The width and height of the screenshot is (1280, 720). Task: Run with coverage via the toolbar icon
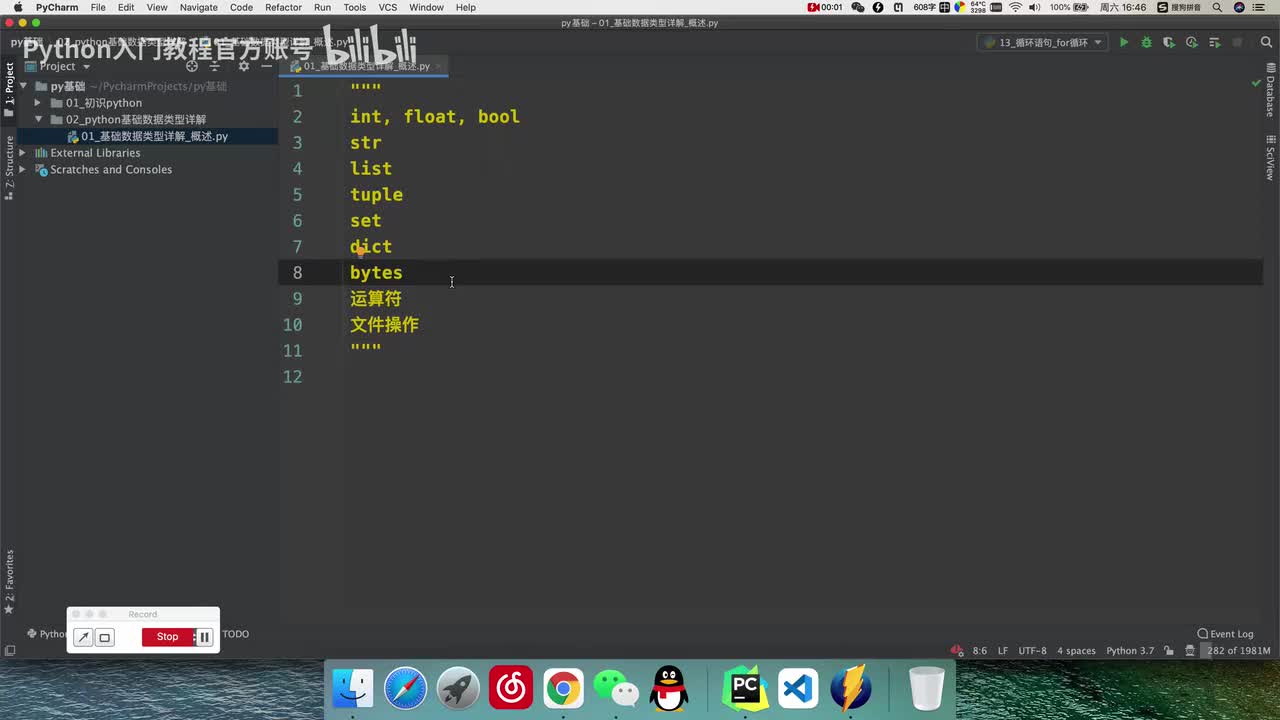tap(1169, 43)
